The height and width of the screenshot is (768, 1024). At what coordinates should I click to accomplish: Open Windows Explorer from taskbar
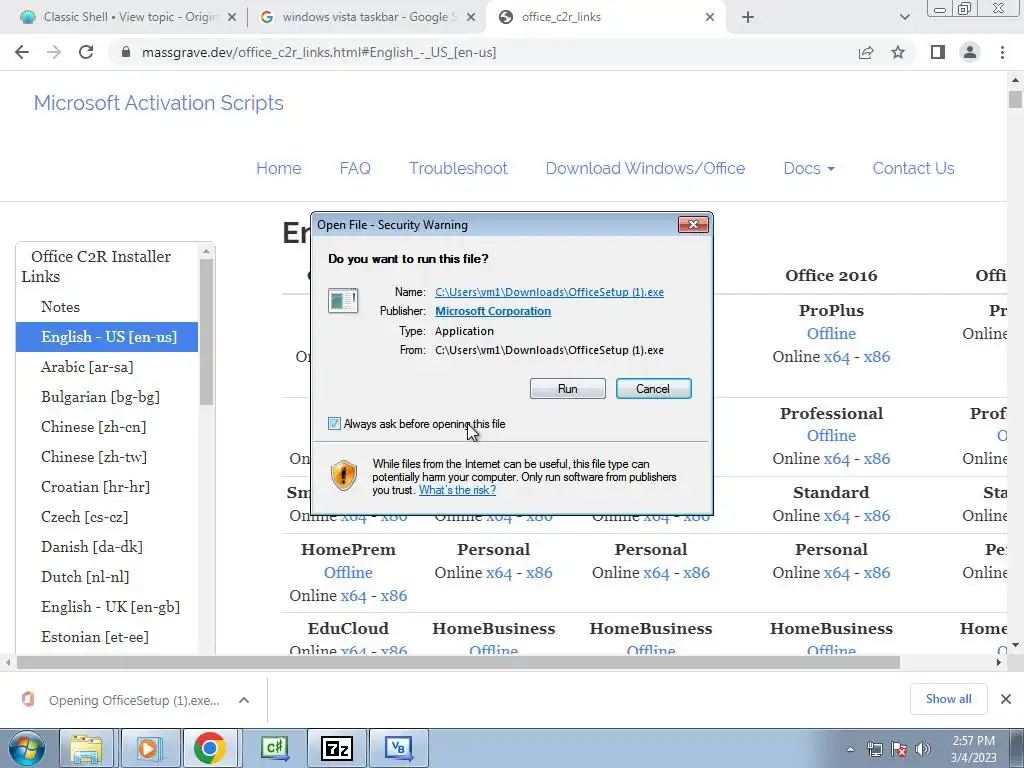click(86, 748)
